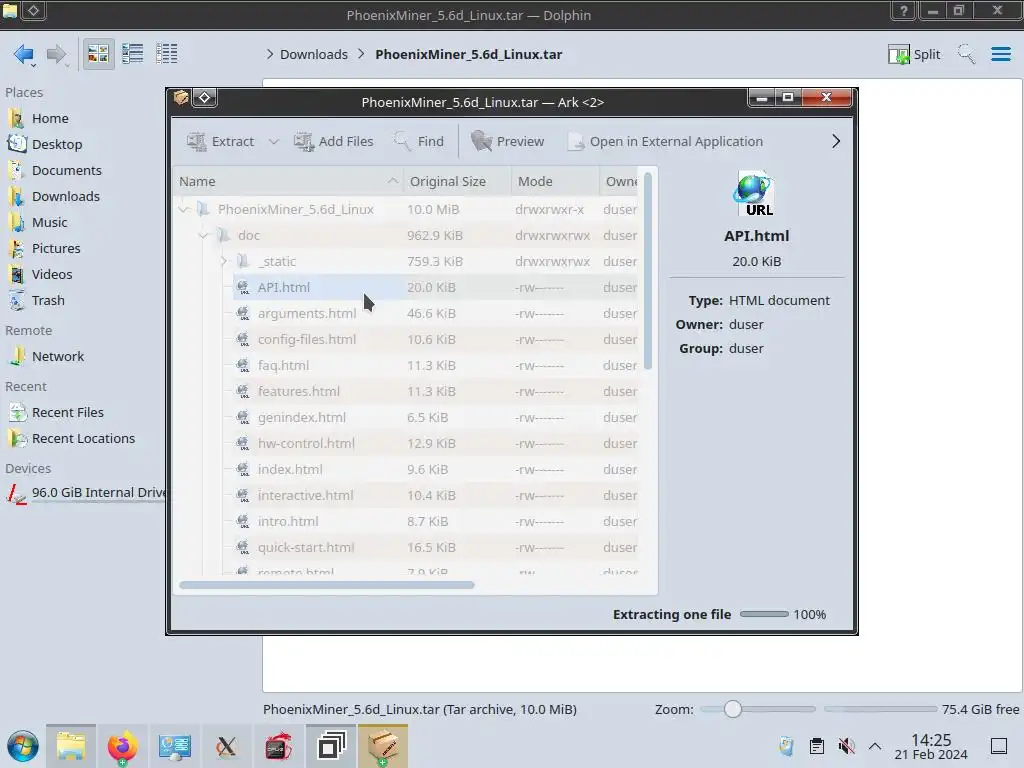Open Pictures in Places panel

coord(56,249)
